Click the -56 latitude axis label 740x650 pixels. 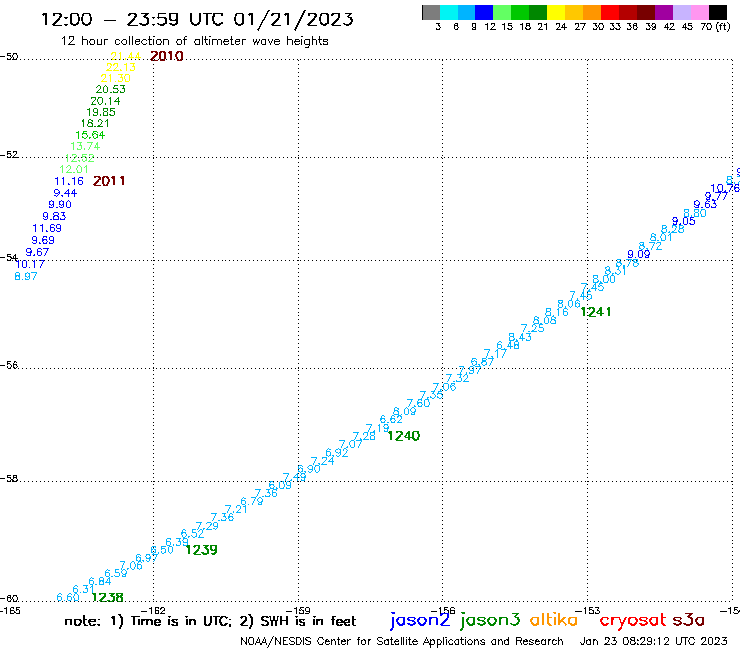(8, 365)
